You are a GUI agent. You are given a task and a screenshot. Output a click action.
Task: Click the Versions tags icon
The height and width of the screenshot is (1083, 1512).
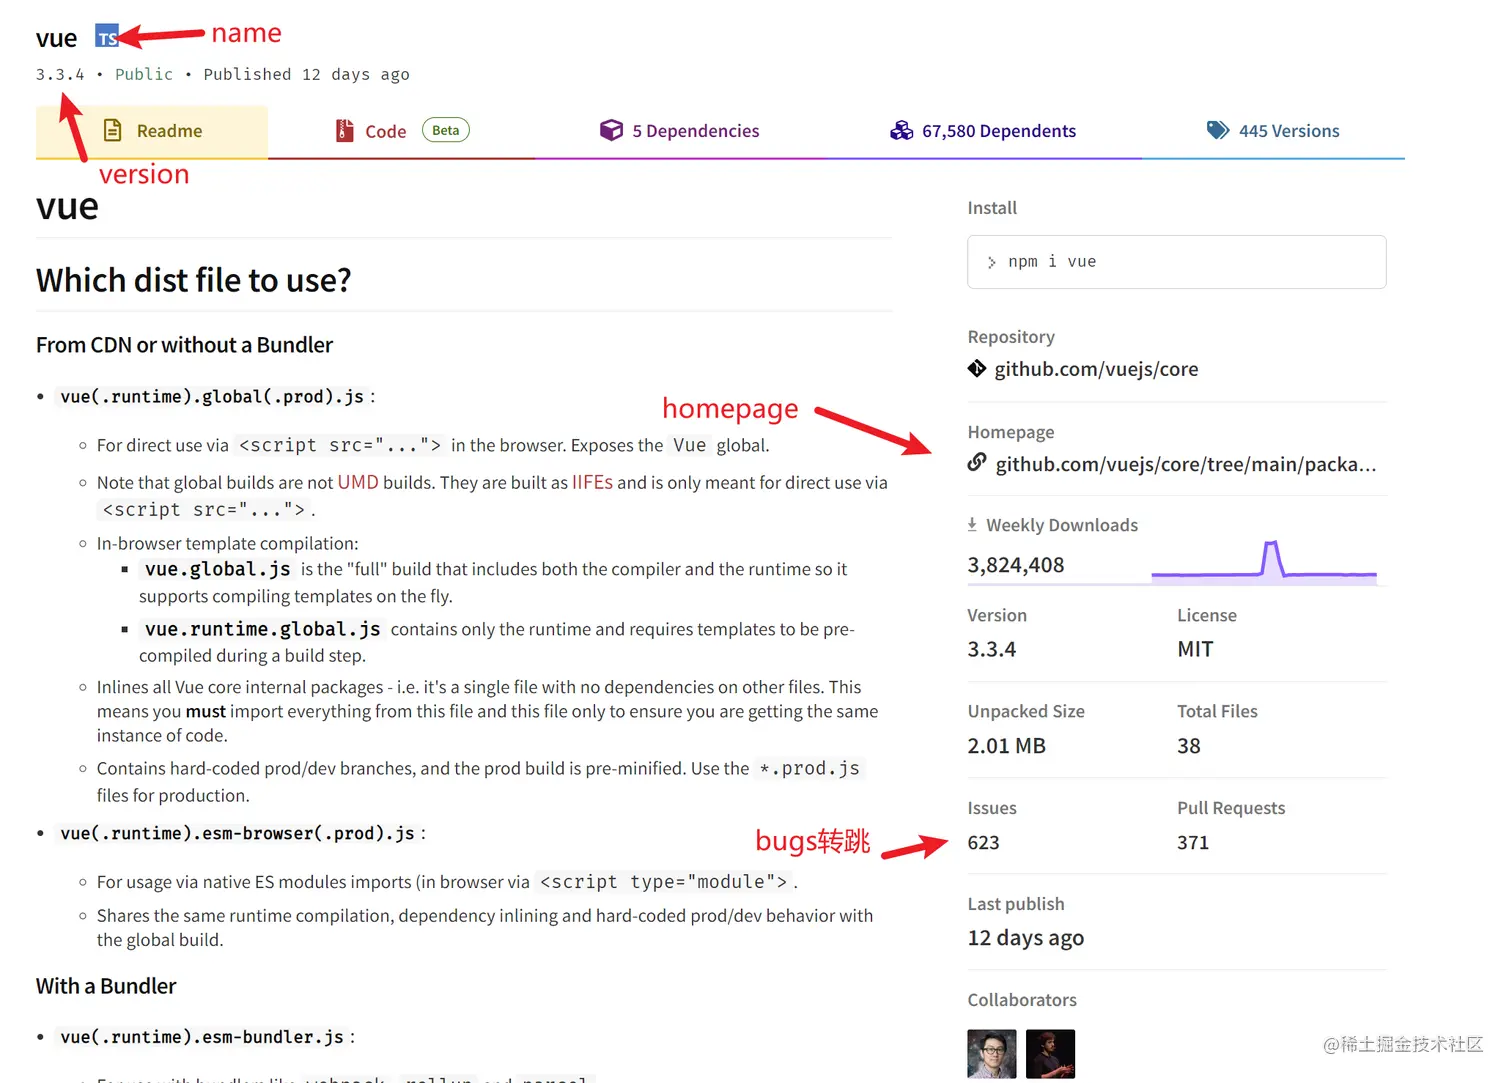point(1218,130)
